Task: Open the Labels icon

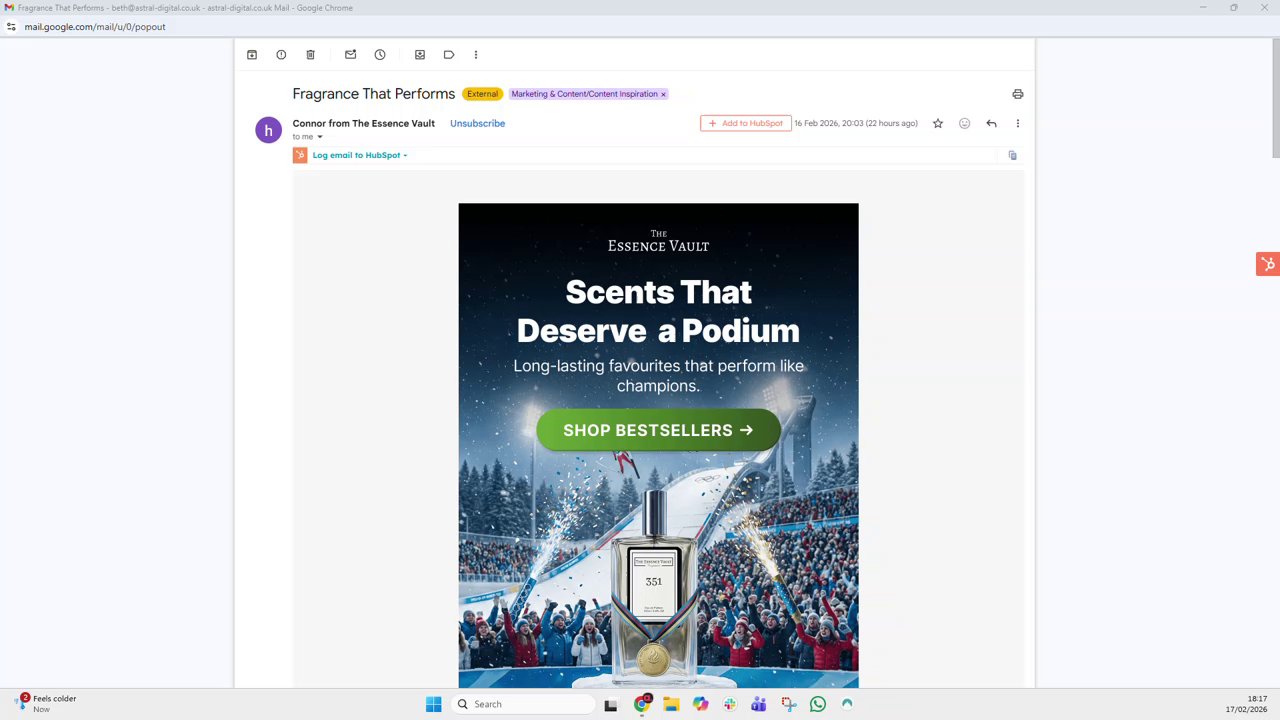Action: pyautogui.click(x=449, y=55)
